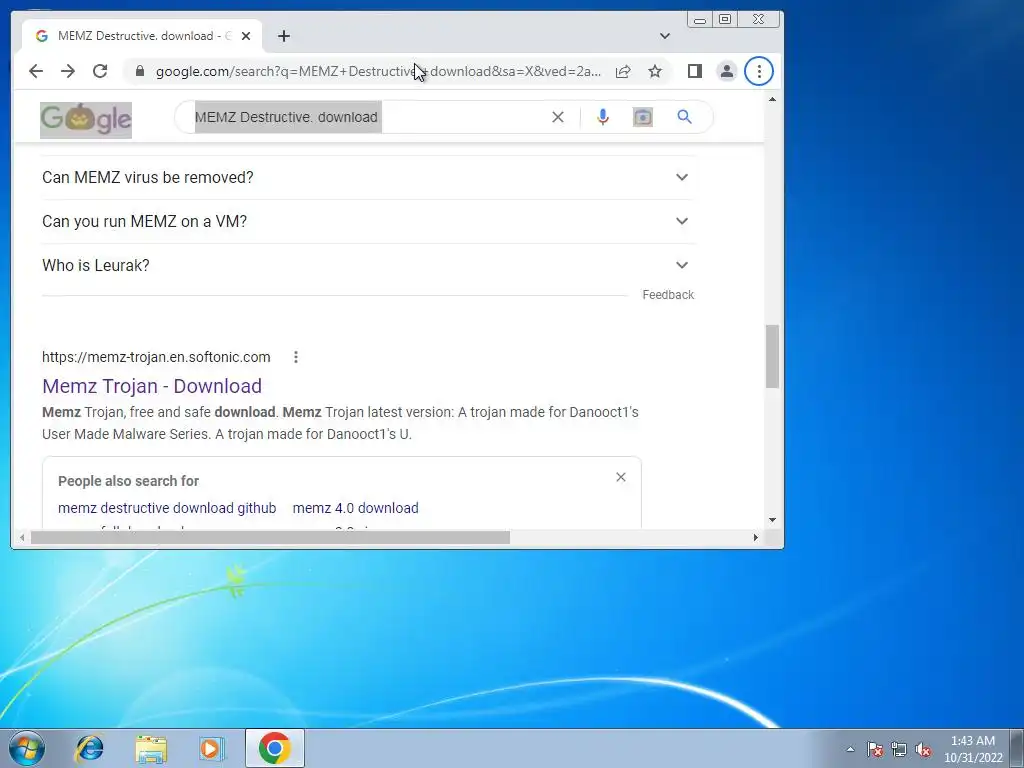This screenshot has width=1024, height=768.
Task: Click the address bar URL
Action: pos(378,71)
